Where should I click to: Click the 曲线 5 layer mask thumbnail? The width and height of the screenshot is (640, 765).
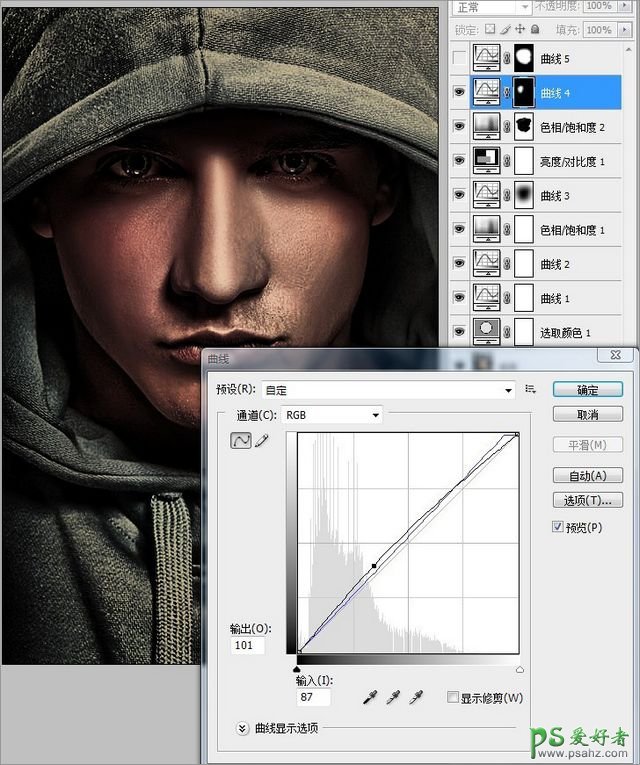[x=524, y=59]
